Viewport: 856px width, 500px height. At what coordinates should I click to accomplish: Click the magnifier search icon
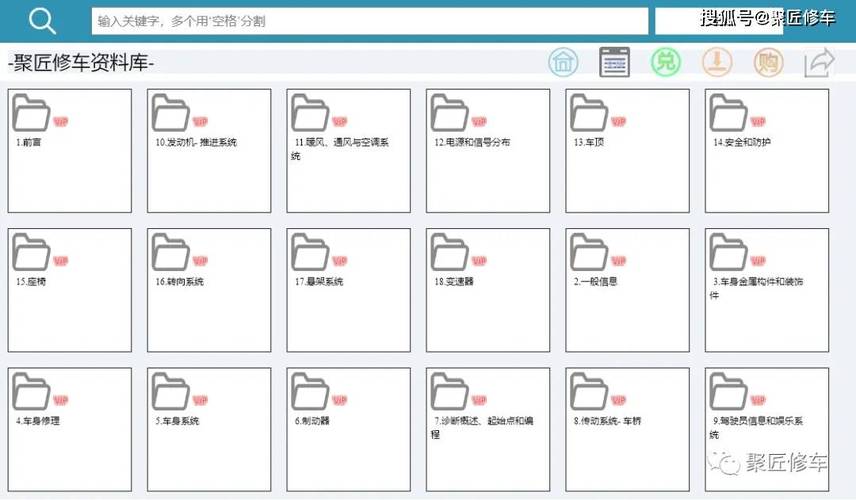coord(42,21)
